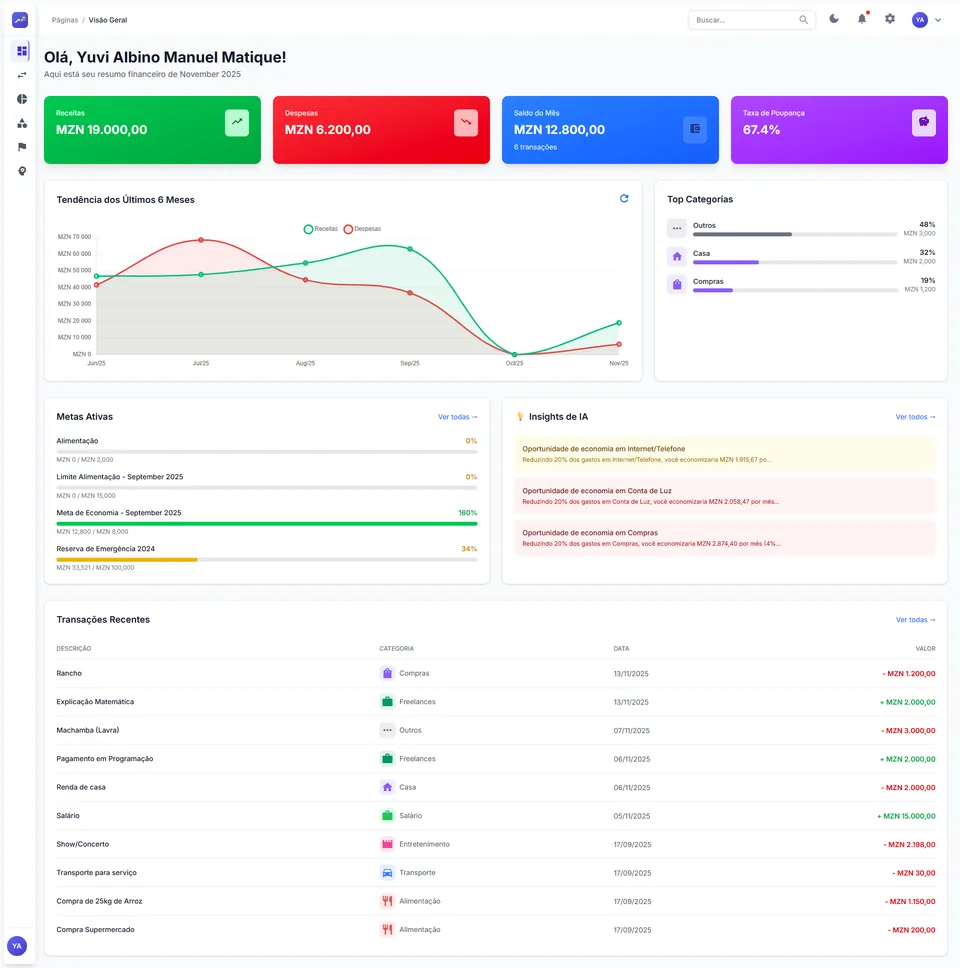Open the categories shapes sidebar icon
Viewport: 960px width, 968px height.
pyautogui.click(x=22, y=123)
